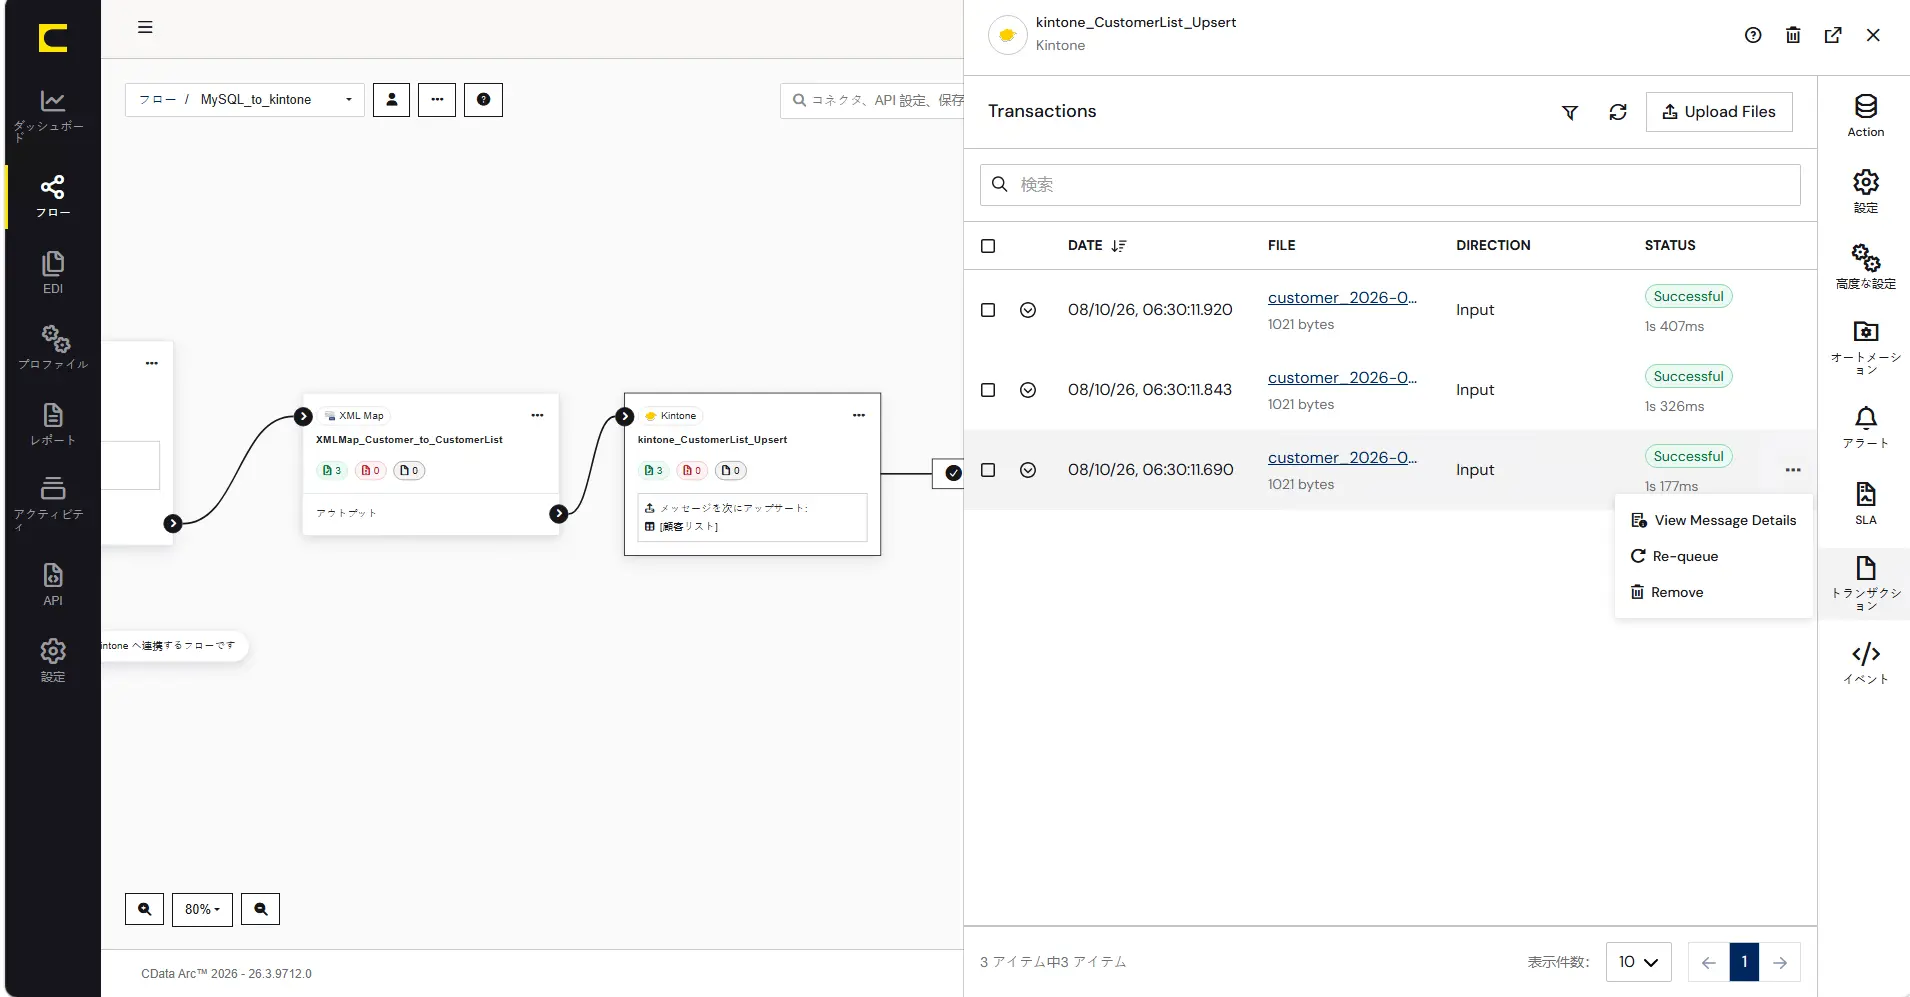The width and height of the screenshot is (1910, 997).
Task: Open the Automation (オートメーション) tab
Action: coord(1866,348)
